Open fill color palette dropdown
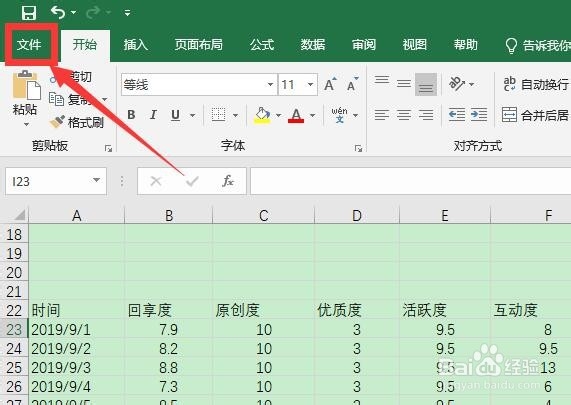Screen dimensions: 571x405 [x=279, y=116]
